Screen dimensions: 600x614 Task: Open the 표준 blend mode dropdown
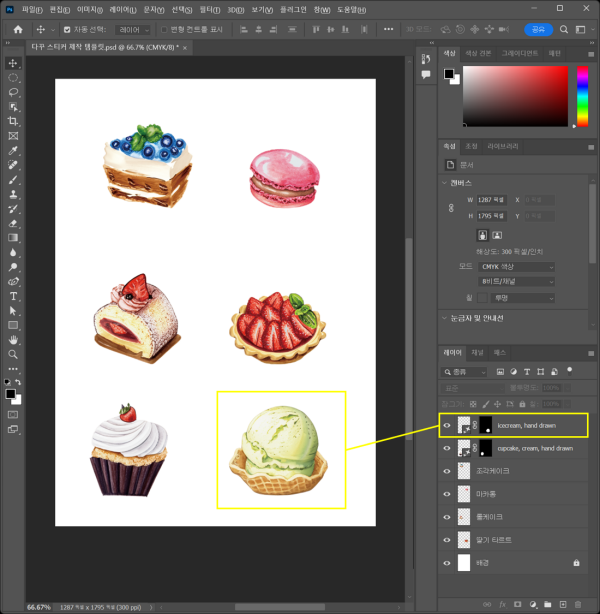(x=472, y=388)
